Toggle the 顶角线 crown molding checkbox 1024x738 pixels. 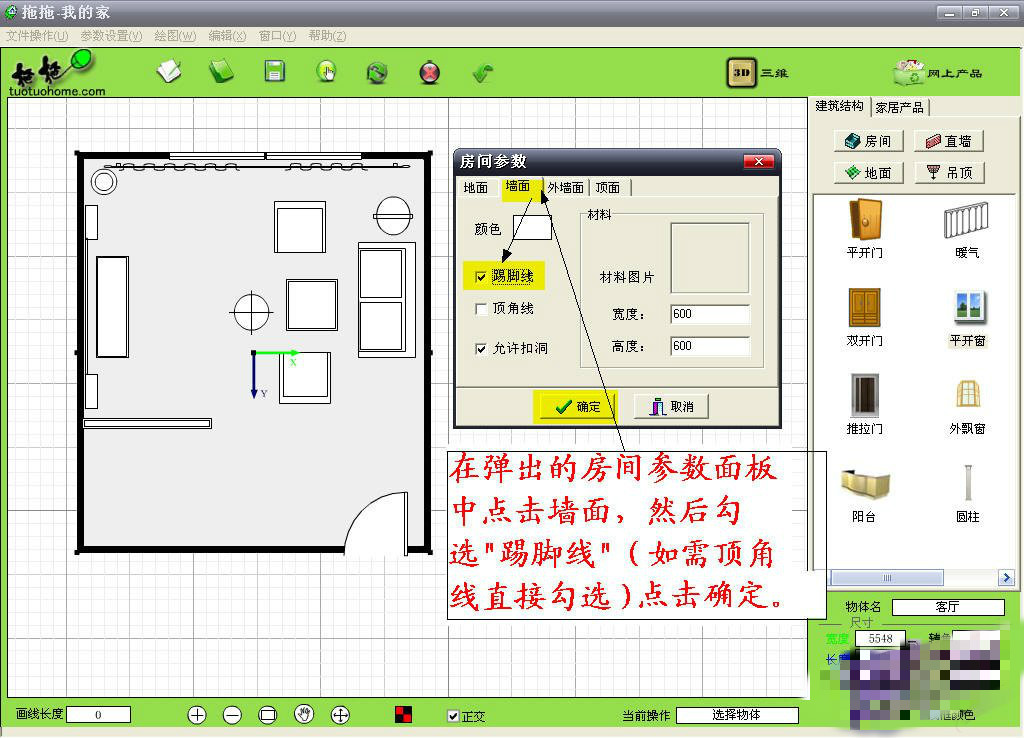coord(481,309)
